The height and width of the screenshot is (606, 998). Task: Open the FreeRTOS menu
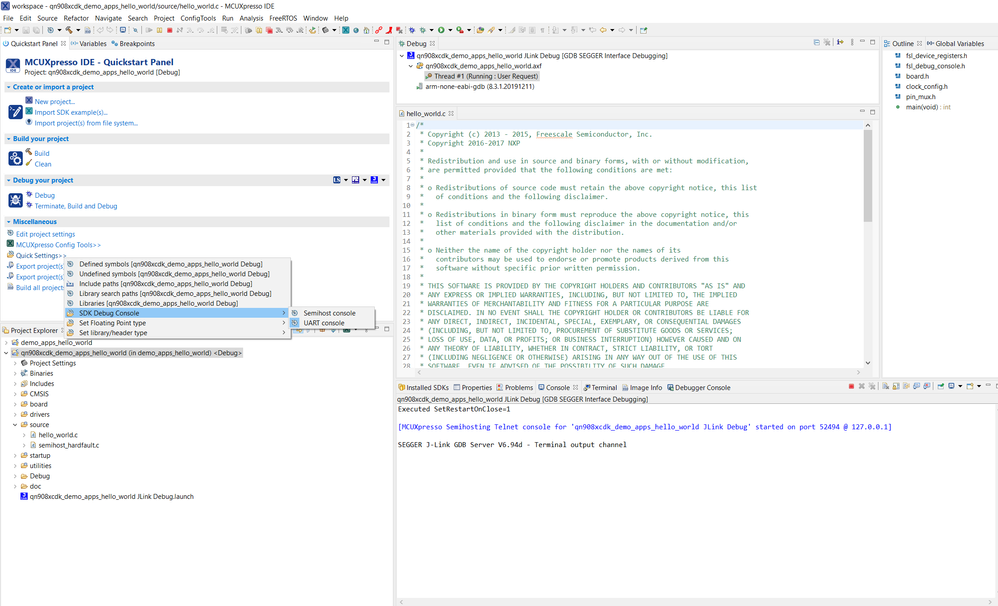pos(283,18)
